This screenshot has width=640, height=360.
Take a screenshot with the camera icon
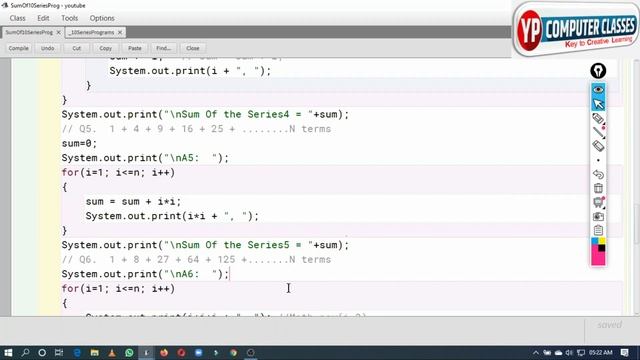598,216
